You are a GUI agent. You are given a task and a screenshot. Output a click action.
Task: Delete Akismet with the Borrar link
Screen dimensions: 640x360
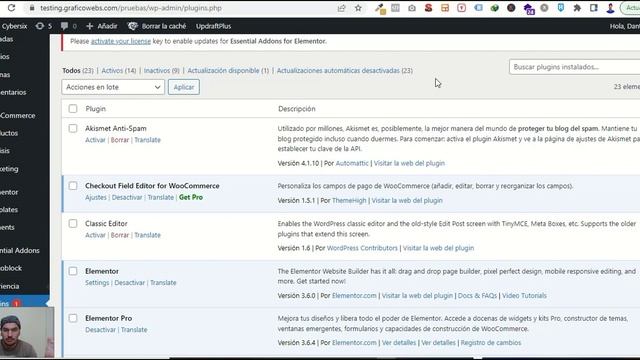[120, 140]
